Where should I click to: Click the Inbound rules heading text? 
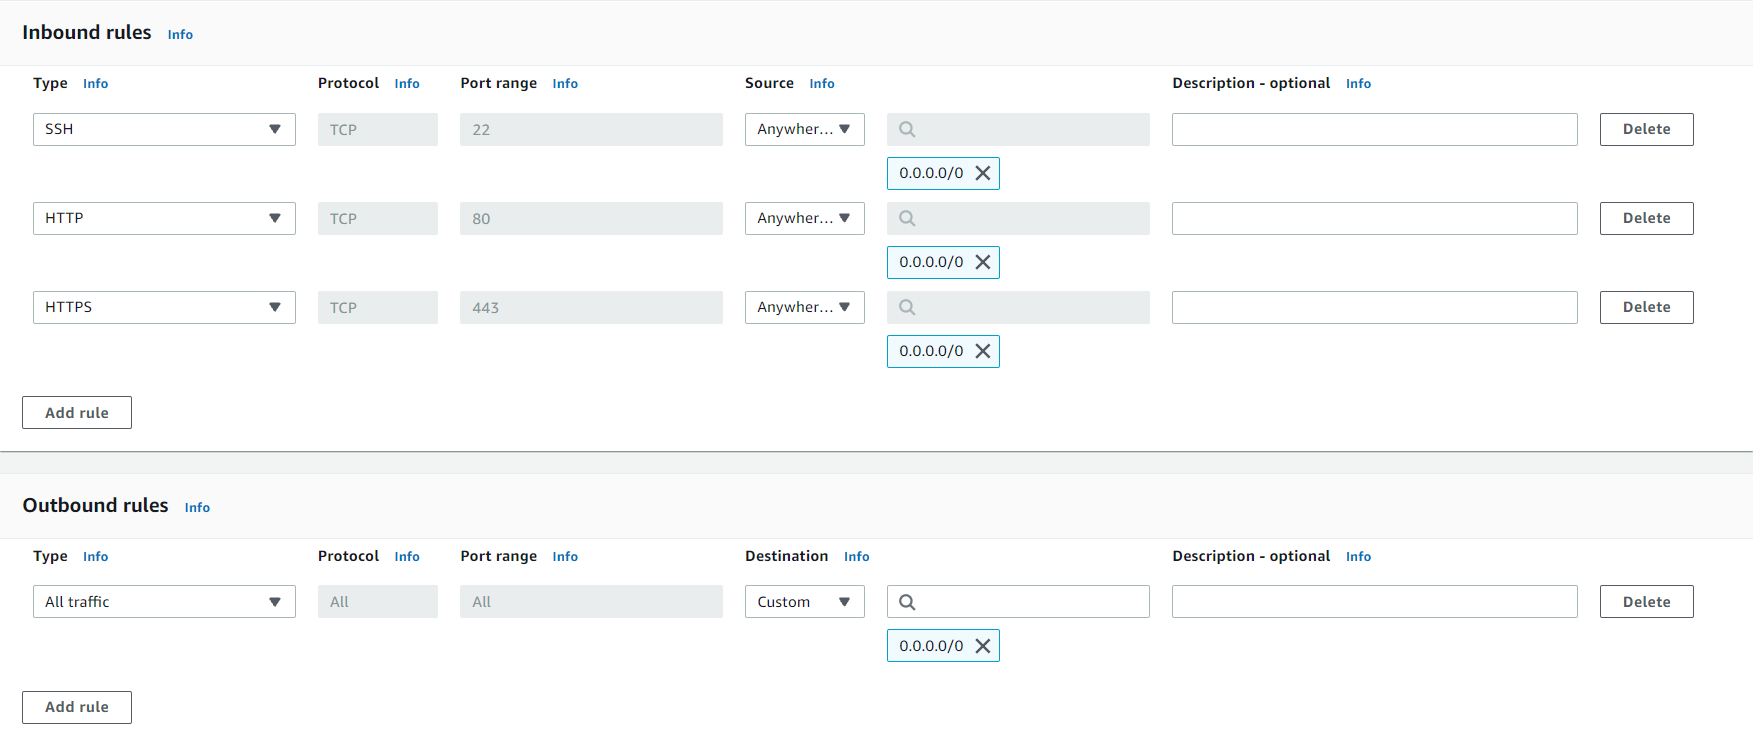coord(87,32)
